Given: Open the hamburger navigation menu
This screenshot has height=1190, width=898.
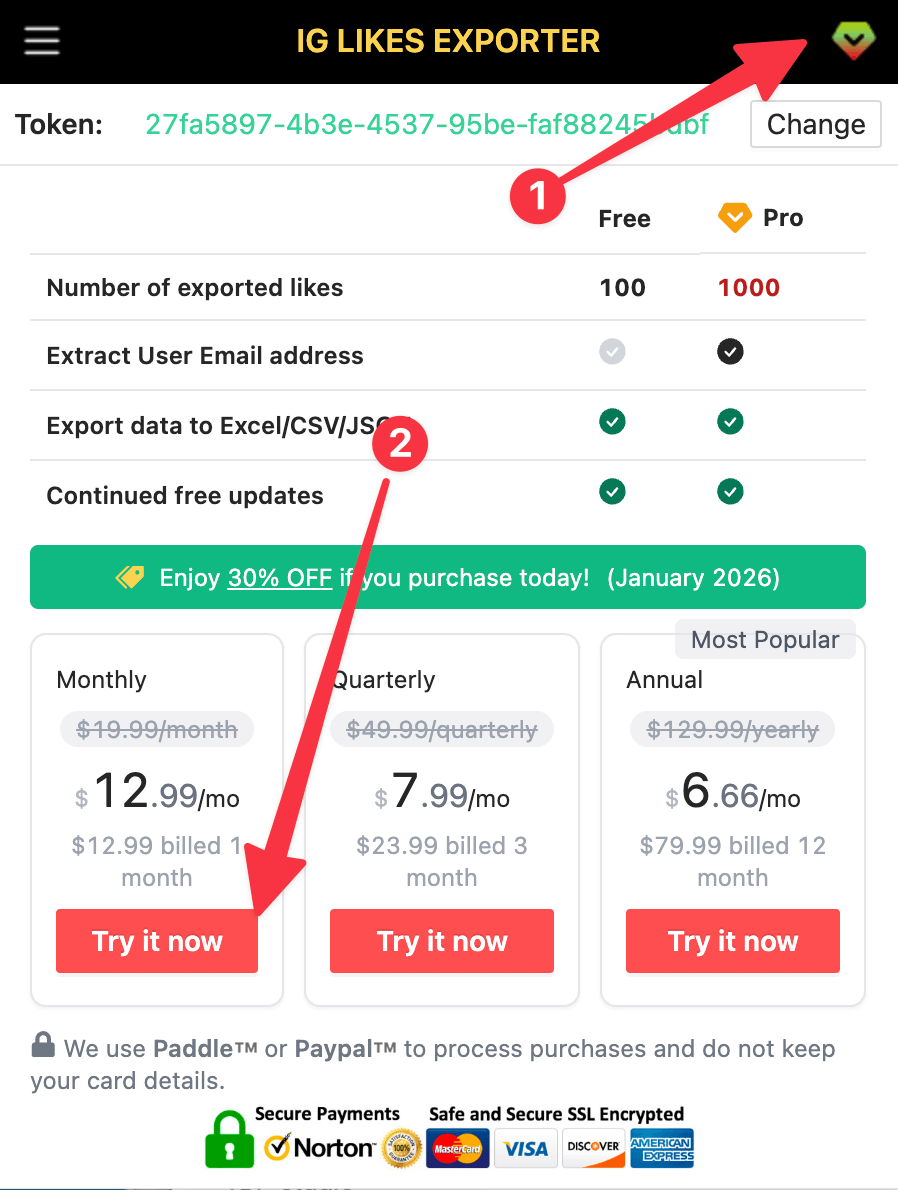Looking at the screenshot, I should tap(41, 40).
